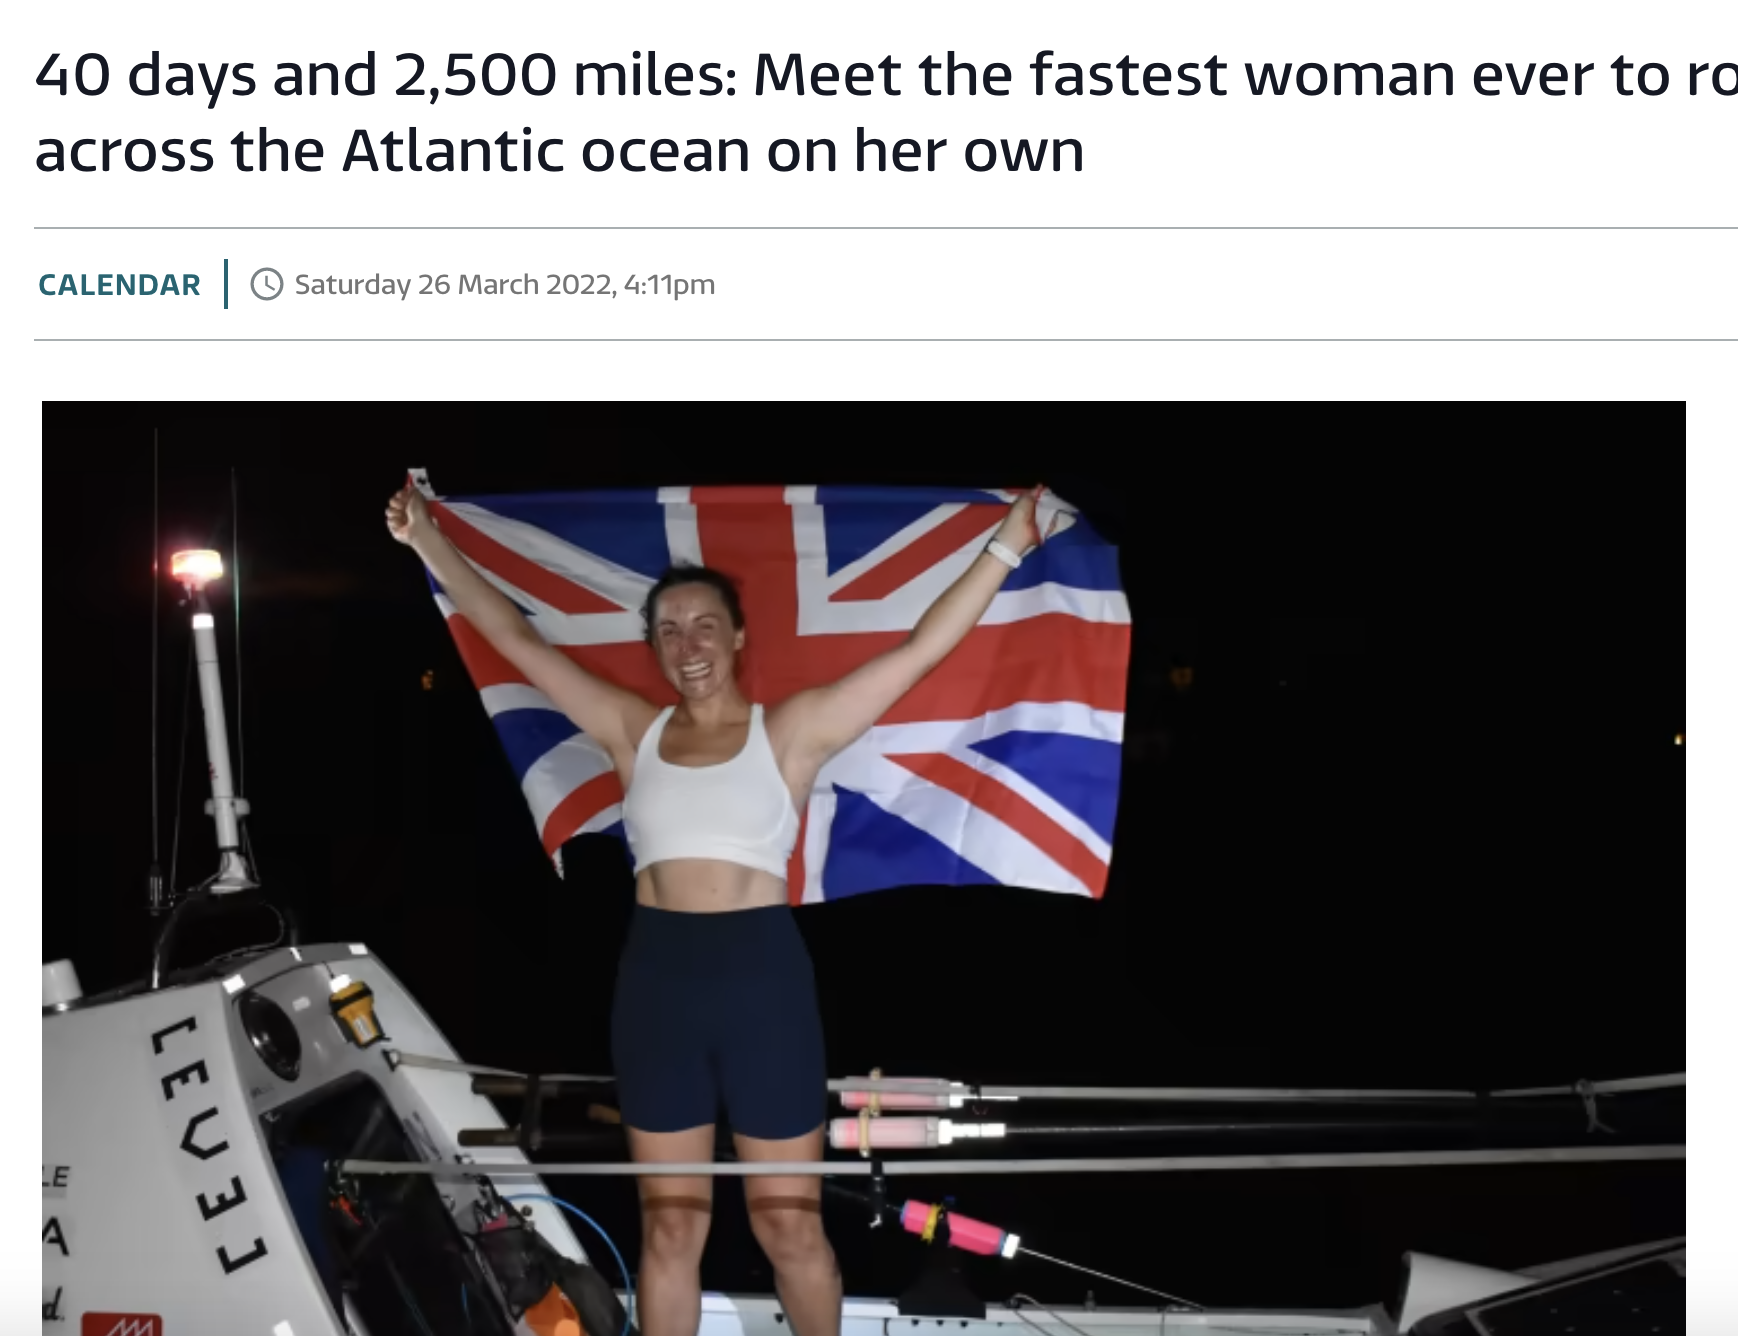Select the date Saturday 26 March 2022
The image size is (1738, 1336).
[x=454, y=285]
